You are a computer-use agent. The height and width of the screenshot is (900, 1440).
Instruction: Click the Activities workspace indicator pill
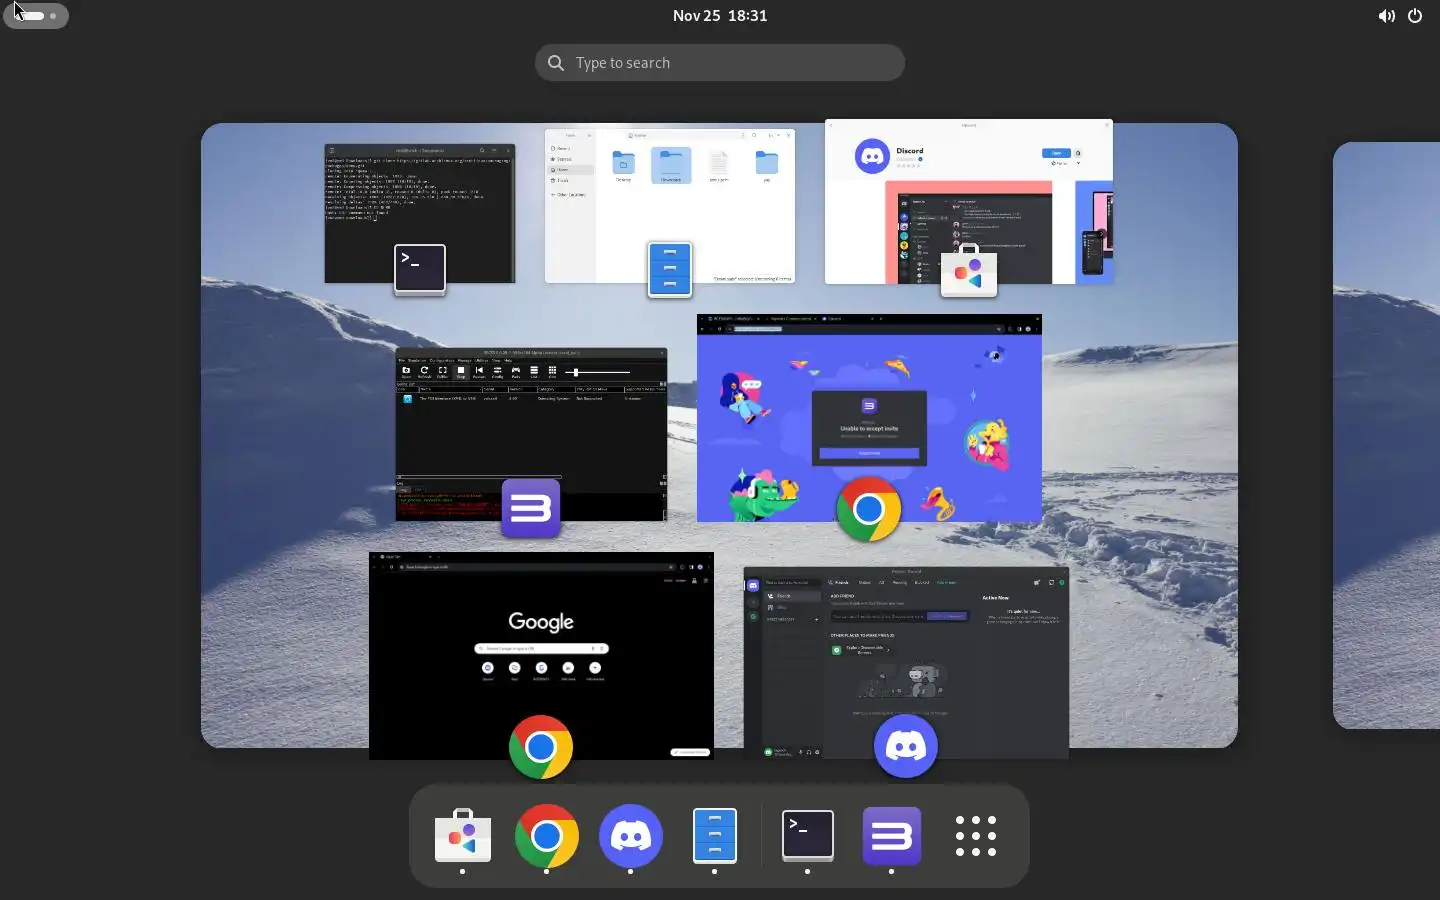tap(36, 16)
